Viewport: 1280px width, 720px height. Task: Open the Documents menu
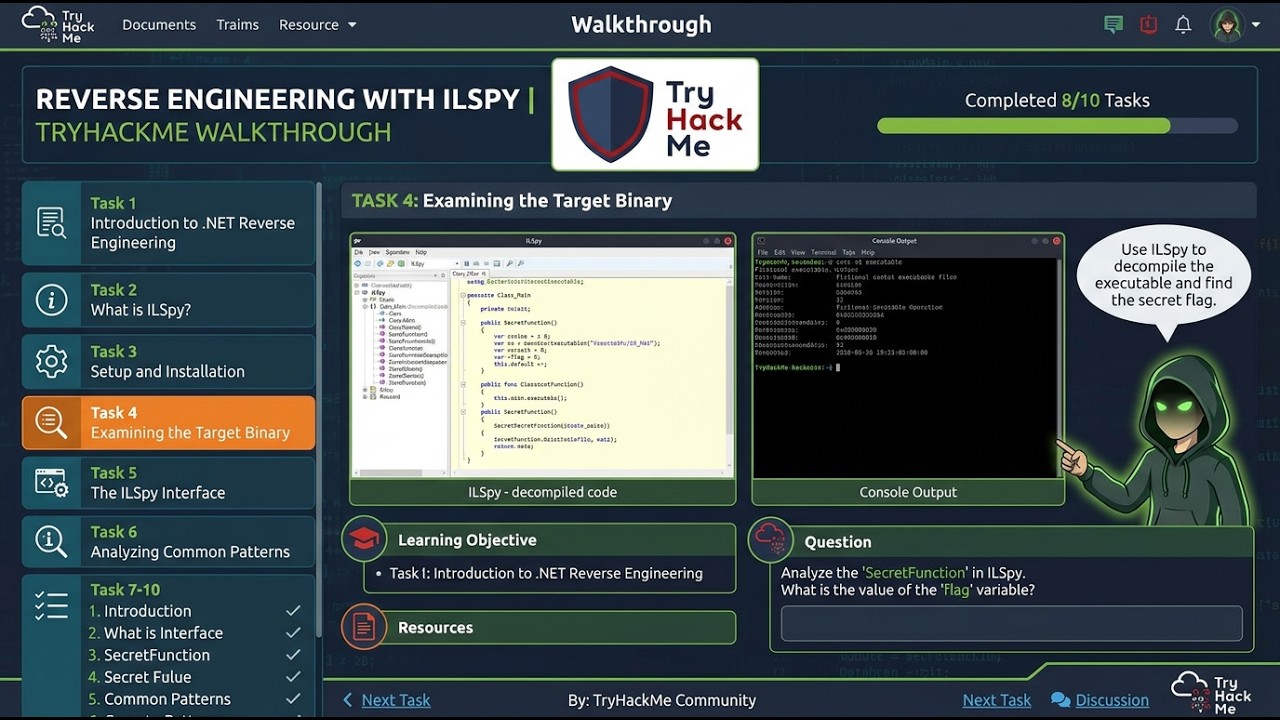tap(159, 25)
